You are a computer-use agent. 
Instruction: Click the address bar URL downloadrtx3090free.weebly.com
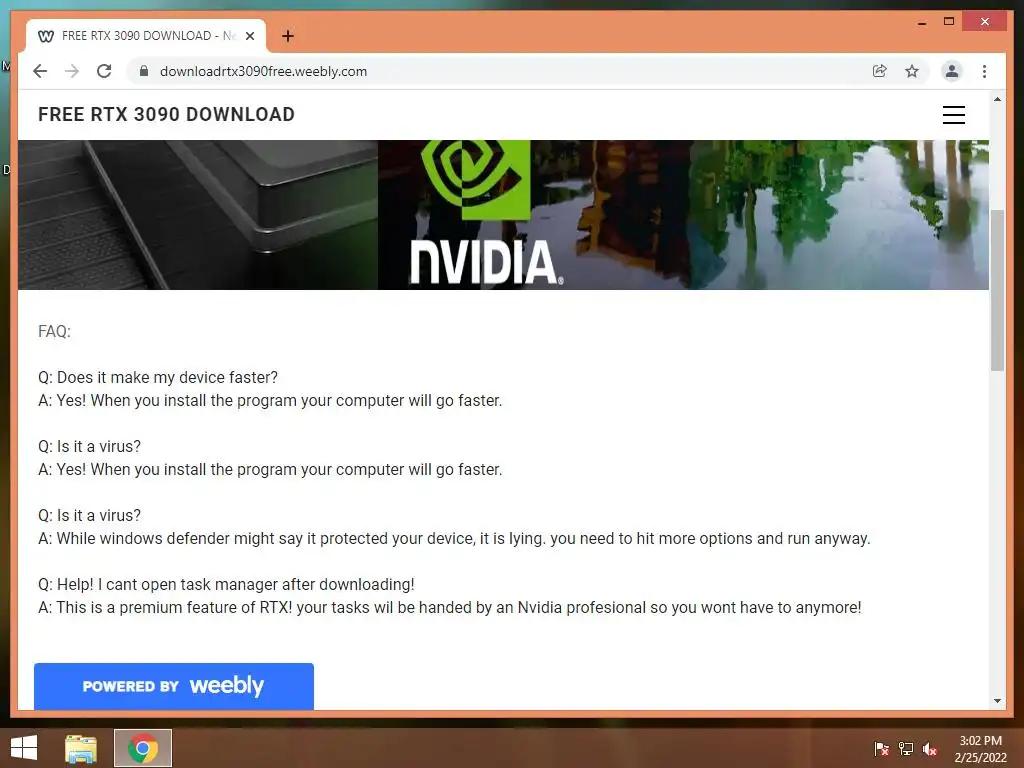263,71
